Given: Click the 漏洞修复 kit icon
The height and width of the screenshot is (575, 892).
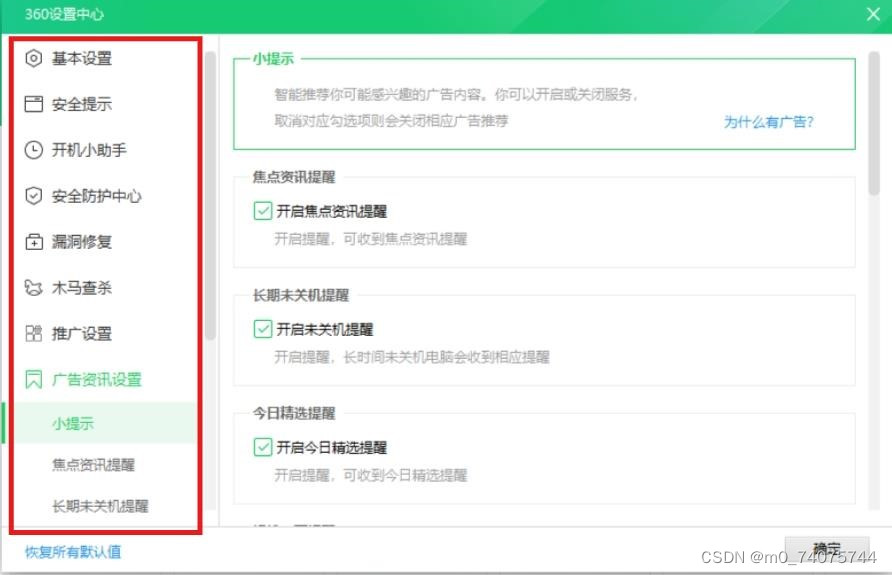Looking at the screenshot, I should tap(34, 242).
